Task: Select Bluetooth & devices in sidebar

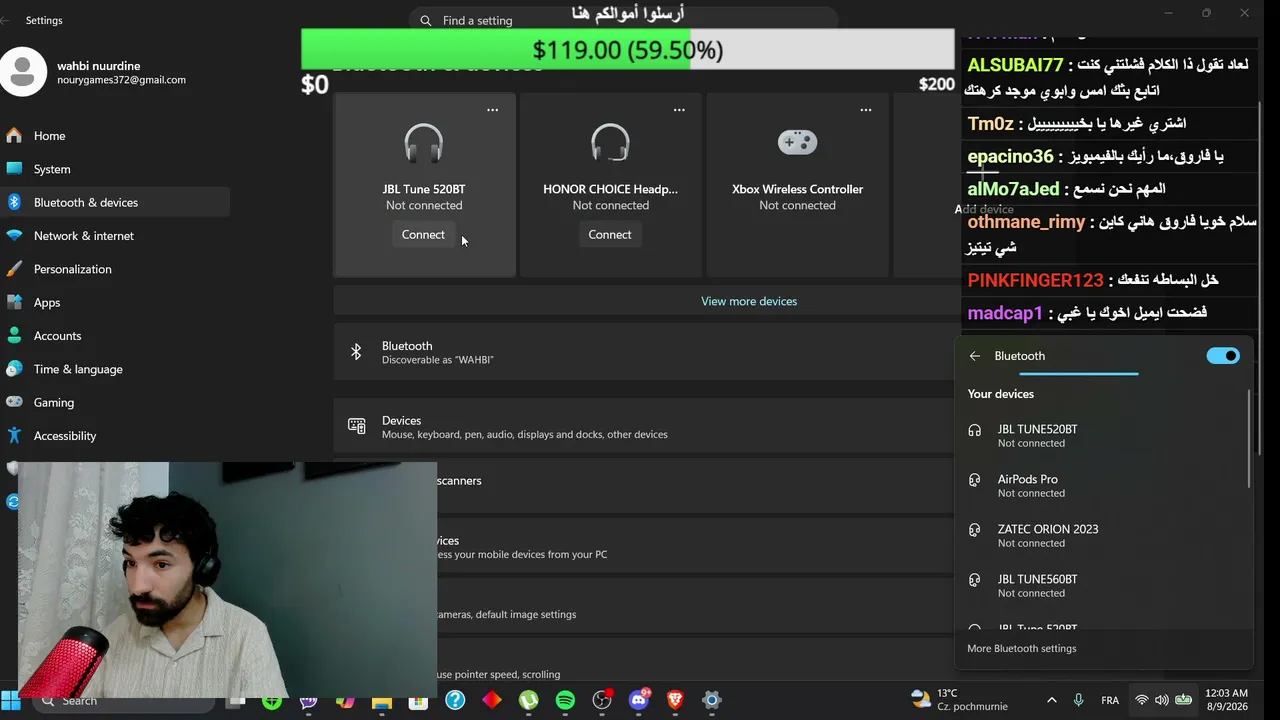Action: (115, 202)
